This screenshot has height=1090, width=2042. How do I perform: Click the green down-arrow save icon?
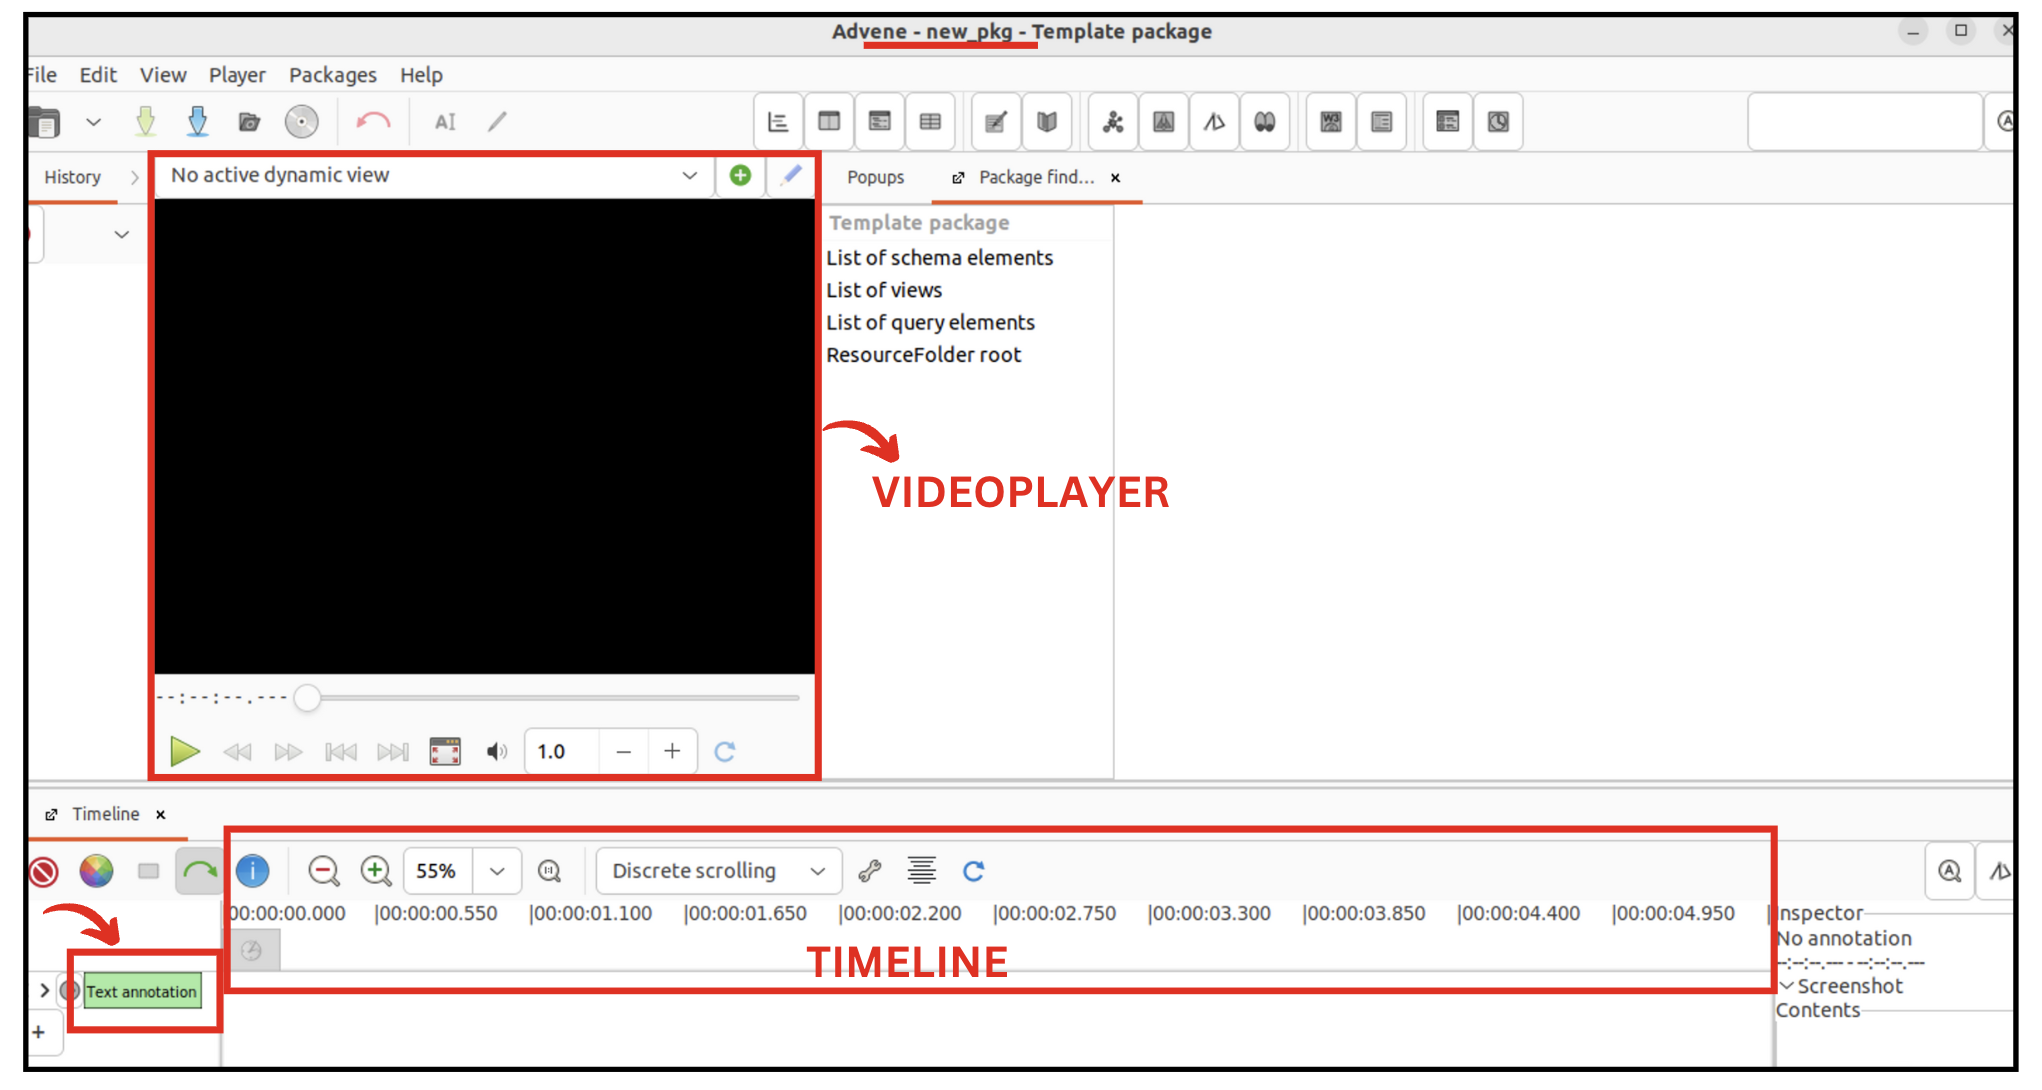146,122
